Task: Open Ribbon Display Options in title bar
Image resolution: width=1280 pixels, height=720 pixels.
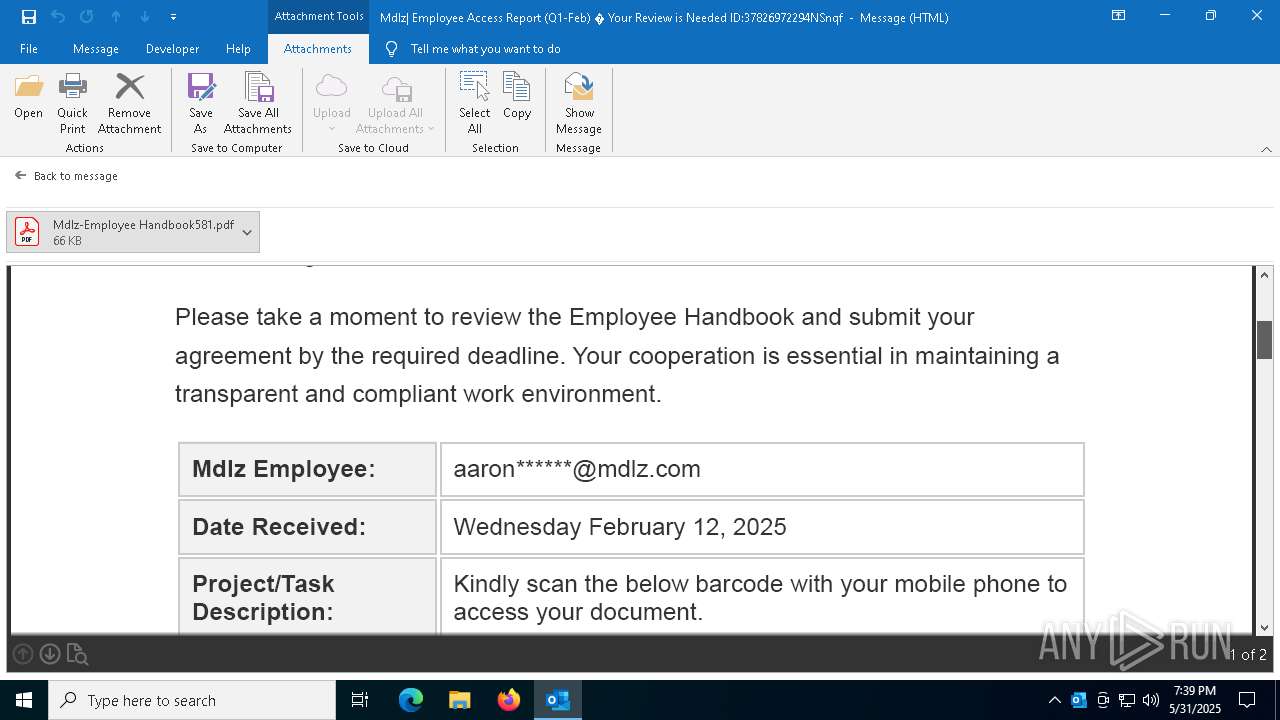Action: pos(1118,15)
